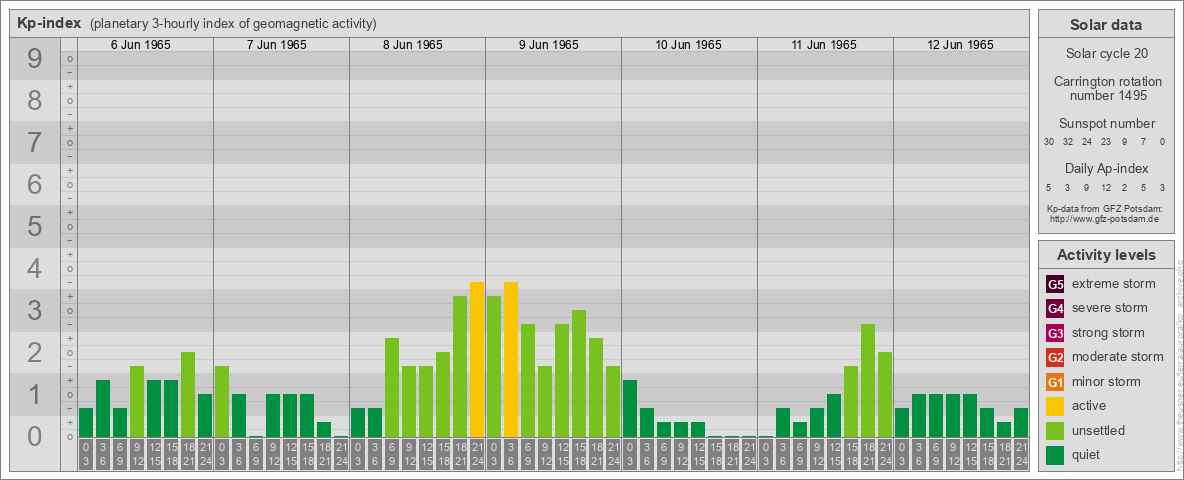
Task: Click the unsettled bar on 6 Jun 18-21
Action: tap(188, 394)
